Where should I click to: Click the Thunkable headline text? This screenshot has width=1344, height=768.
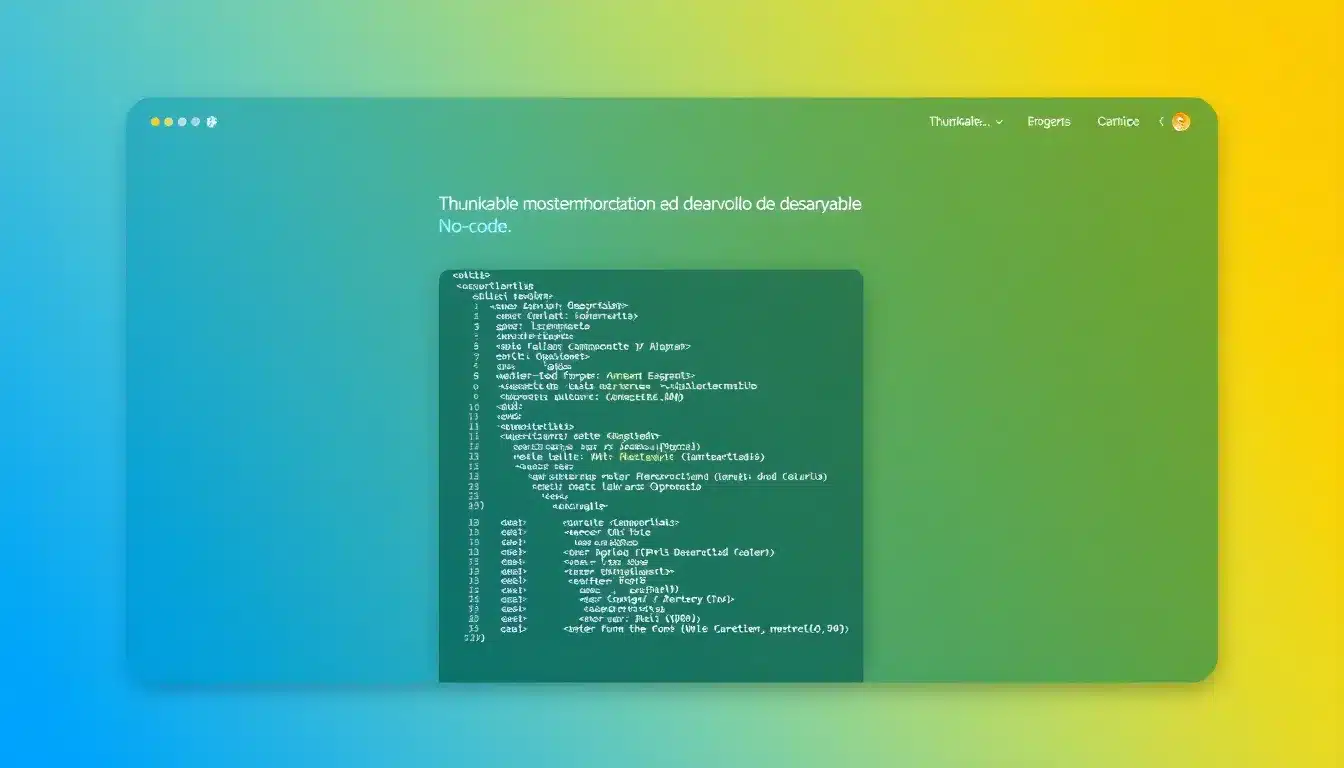click(x=649, y=204)
